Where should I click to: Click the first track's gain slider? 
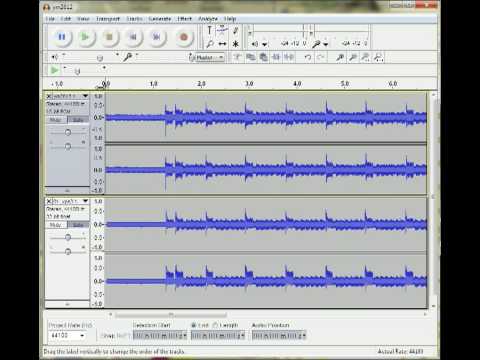(x=68, y=133)
